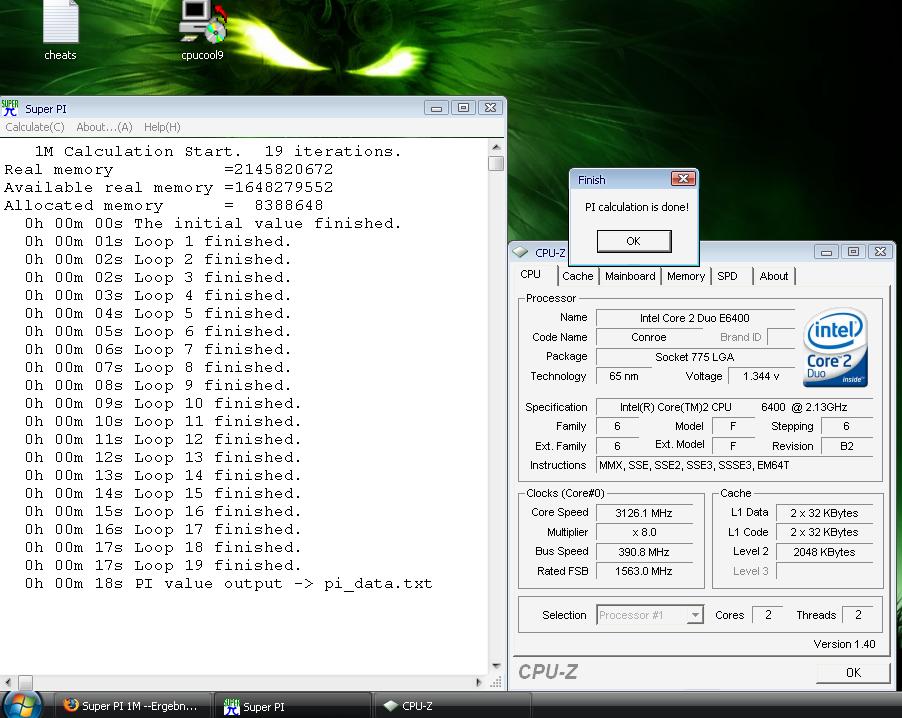Close the Finish dialog with X
The width and height of the screenshot is (902, 718).
[x=682, y=179]
